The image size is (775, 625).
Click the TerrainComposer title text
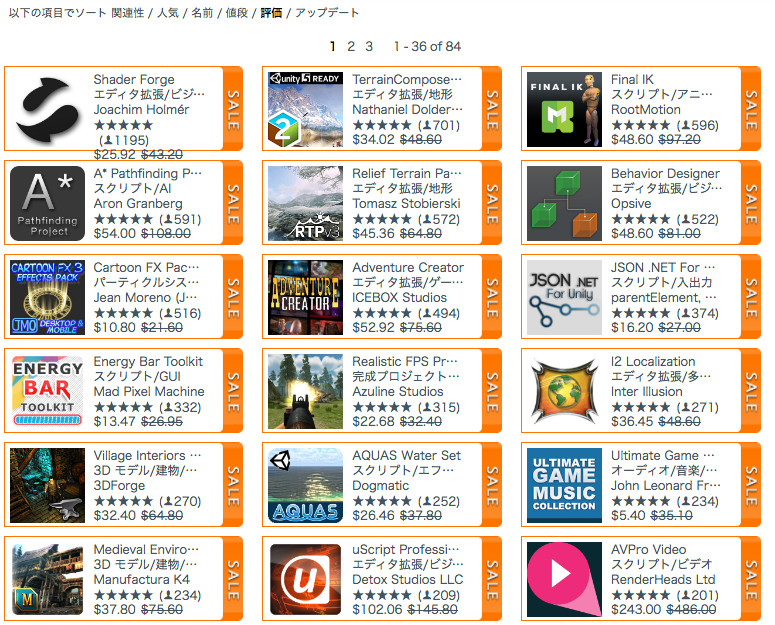pyautogui.click(x=407, y=80)
